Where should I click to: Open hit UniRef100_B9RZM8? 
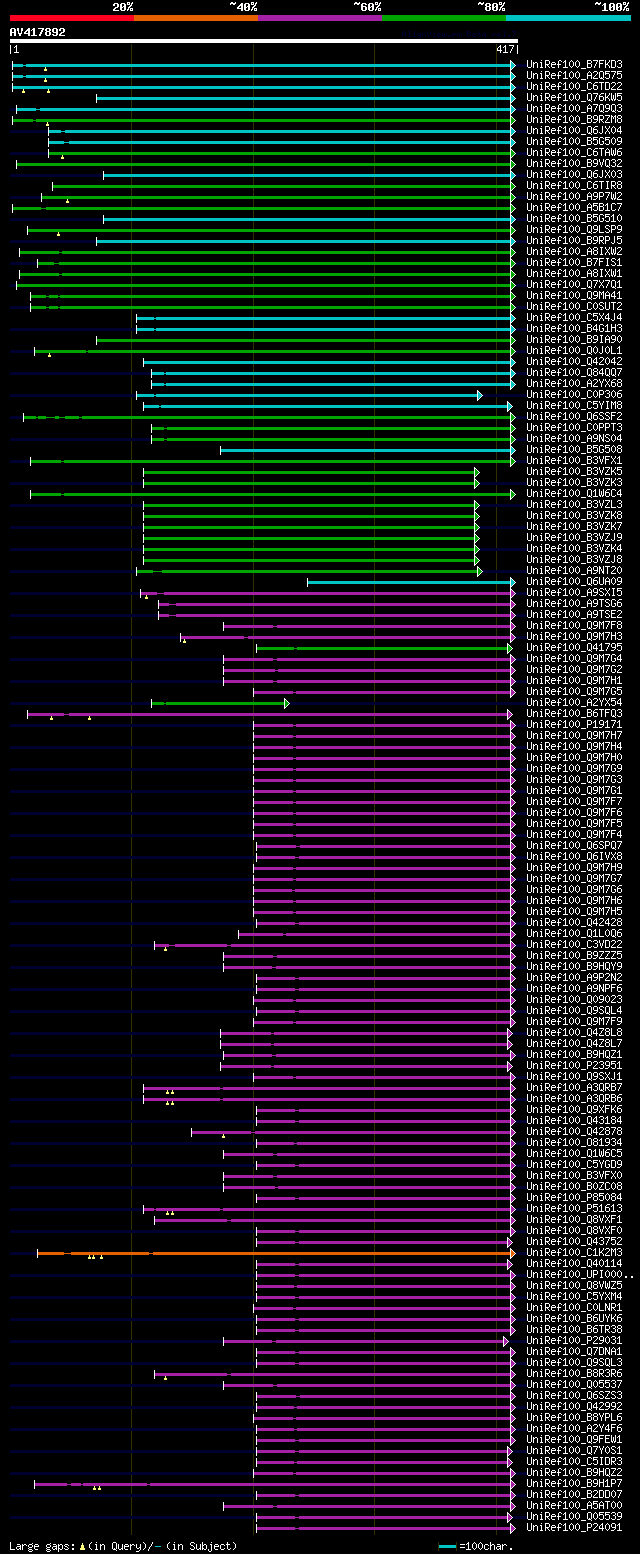(574, 119)
